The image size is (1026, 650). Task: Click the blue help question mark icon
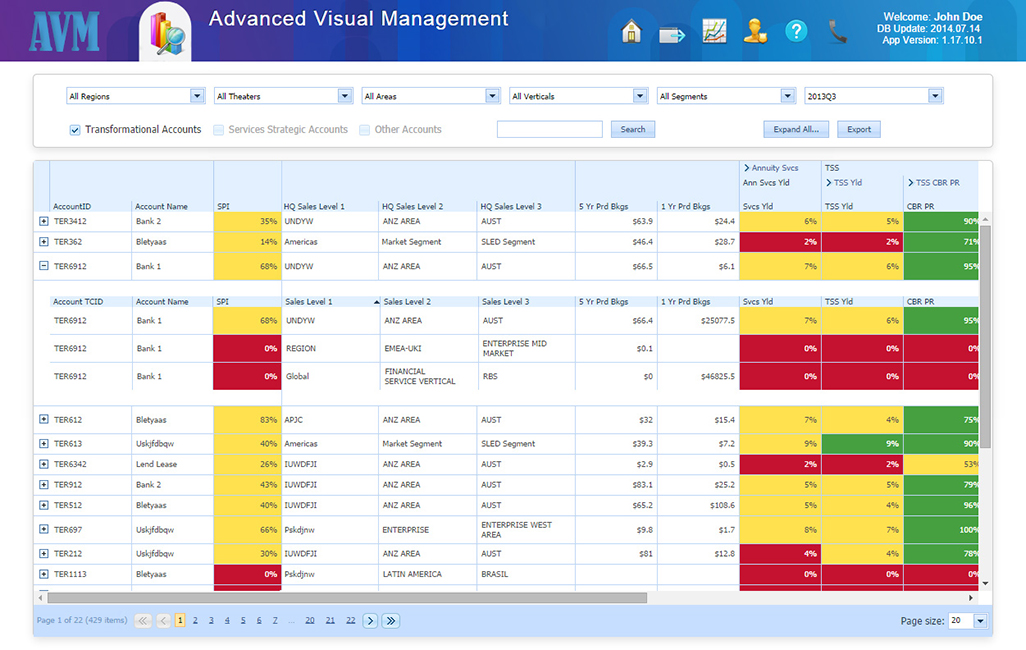pos(796,32)
